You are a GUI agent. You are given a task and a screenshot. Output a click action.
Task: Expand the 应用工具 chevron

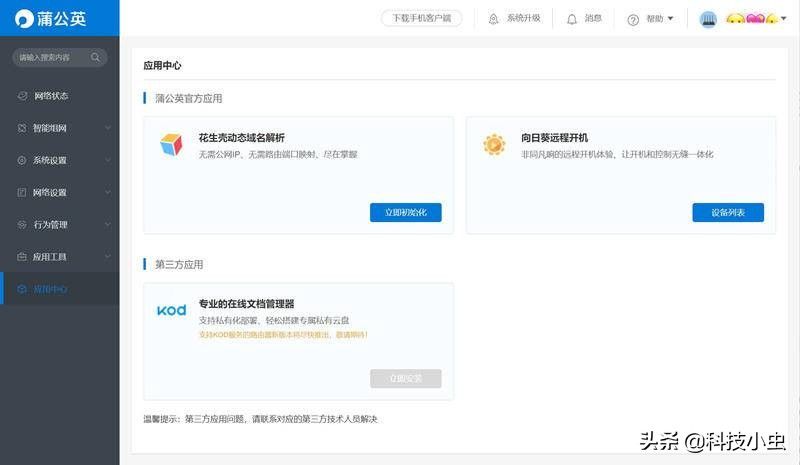[108, 257]
